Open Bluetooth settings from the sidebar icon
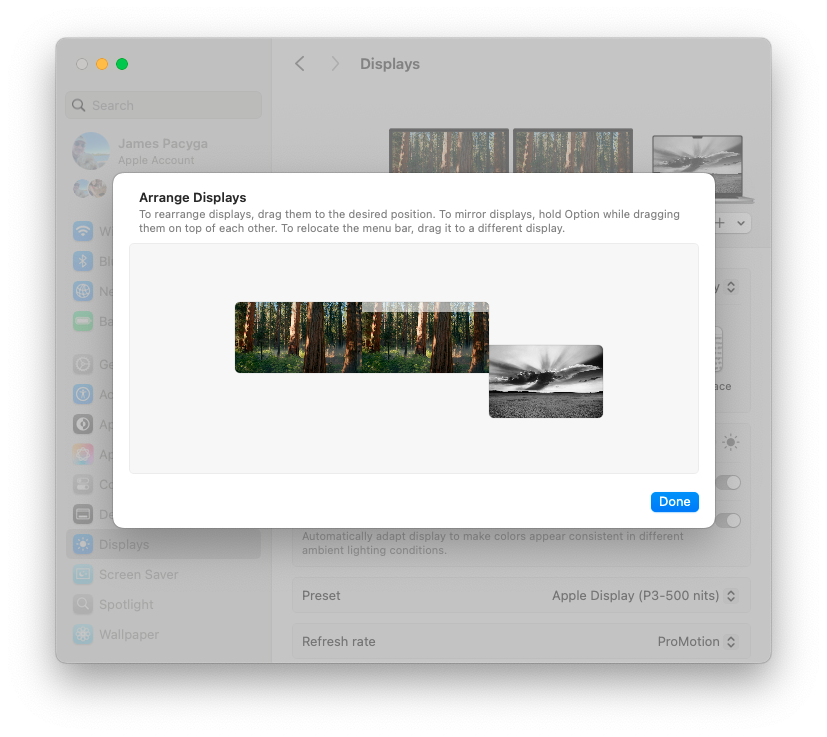The image size is (827, 737). 83,261
